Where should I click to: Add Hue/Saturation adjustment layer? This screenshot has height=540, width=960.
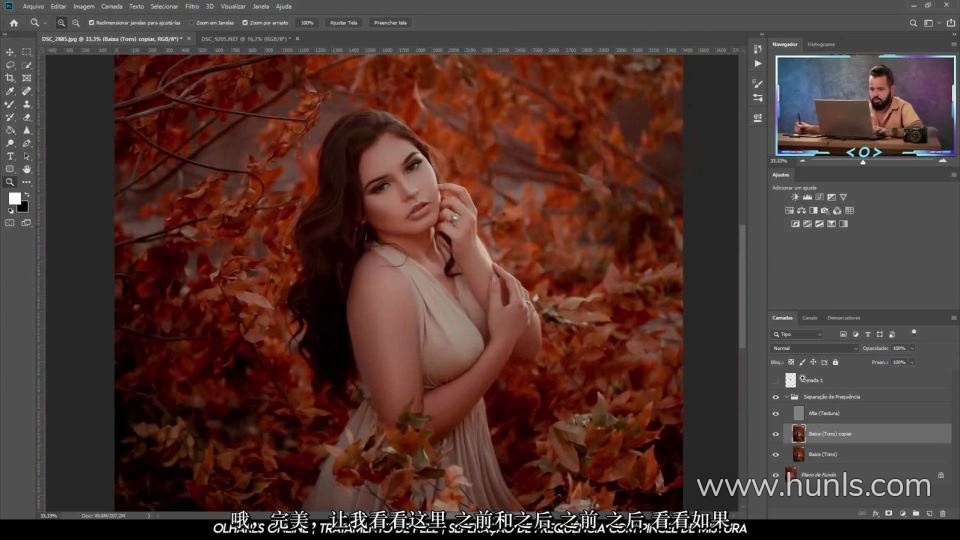click(789, 211)
